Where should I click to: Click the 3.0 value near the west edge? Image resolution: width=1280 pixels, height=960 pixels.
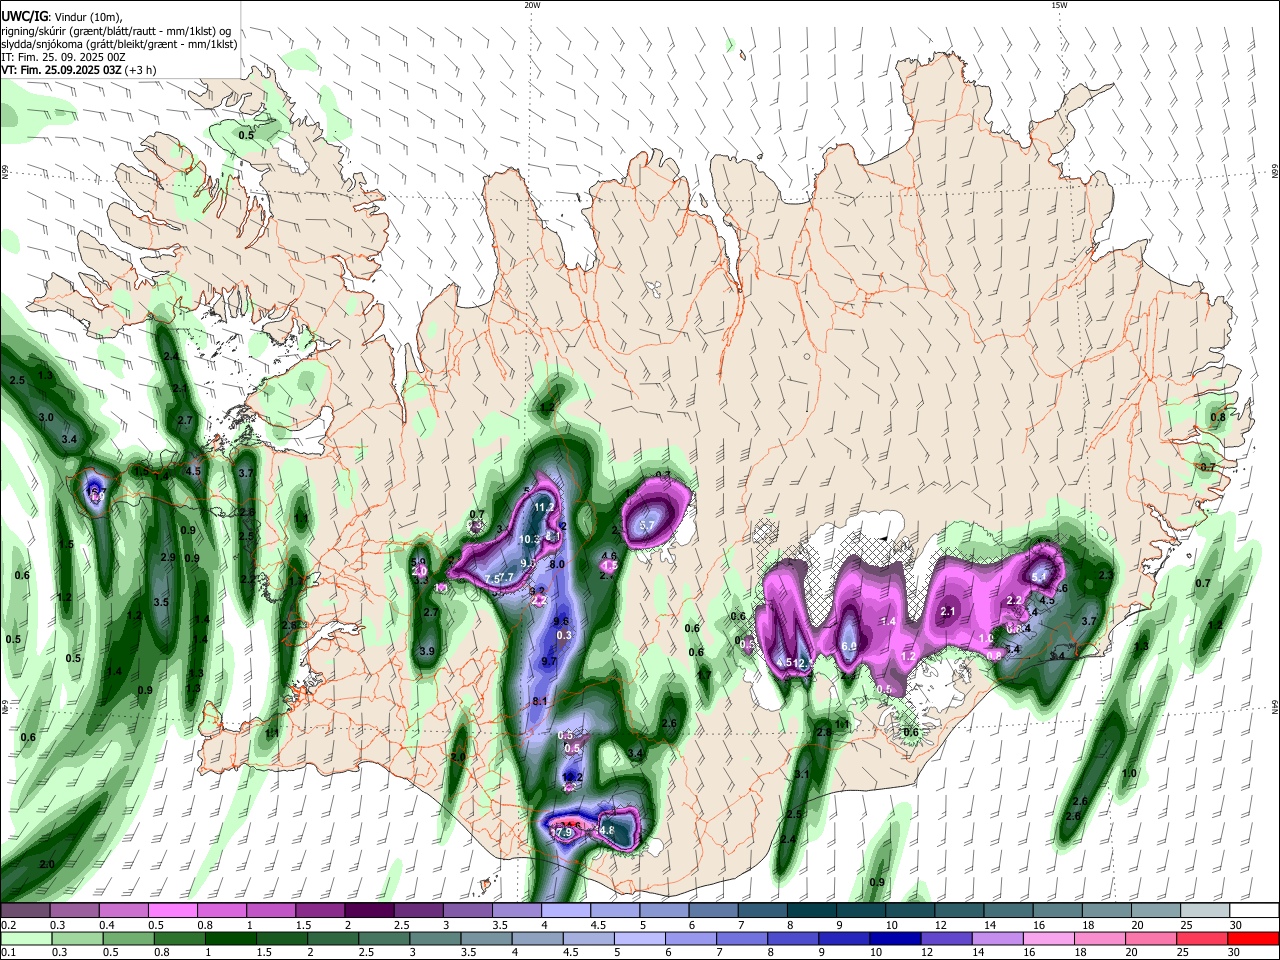tap(46, 418)
